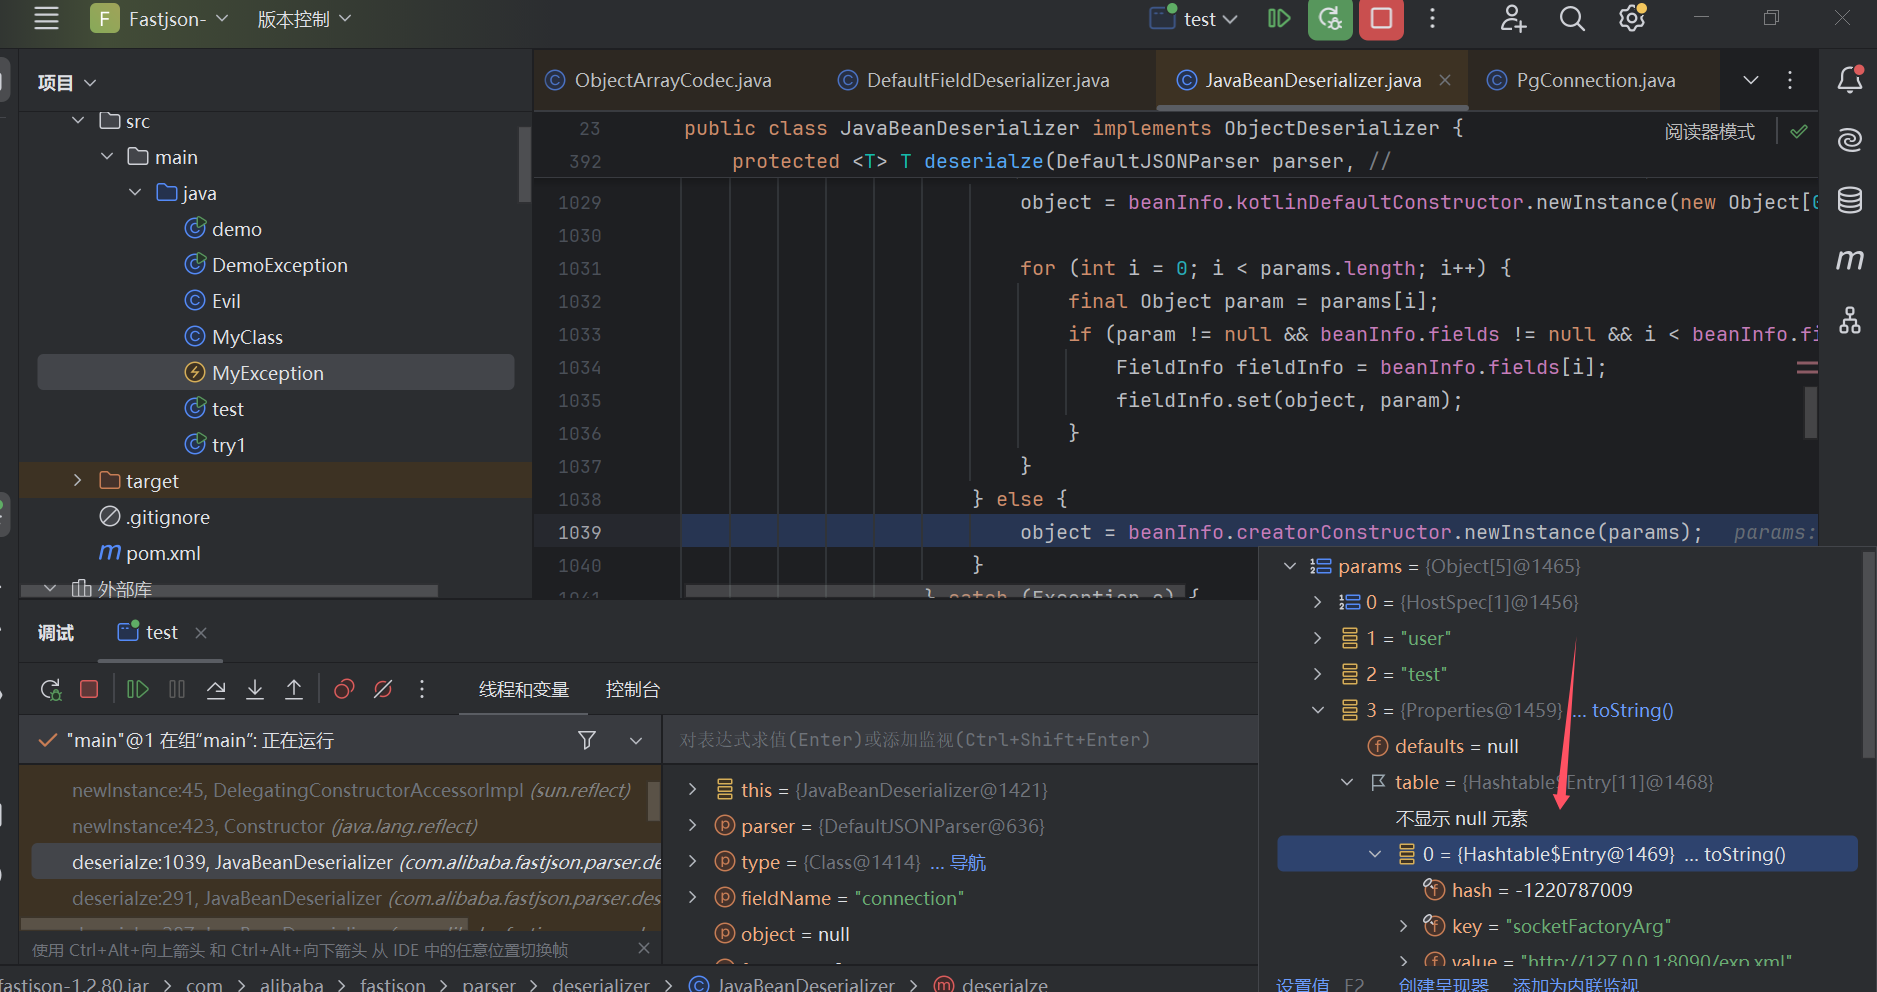Collapse the params variable node
Screen dimensions: 1877x992
1290,566
